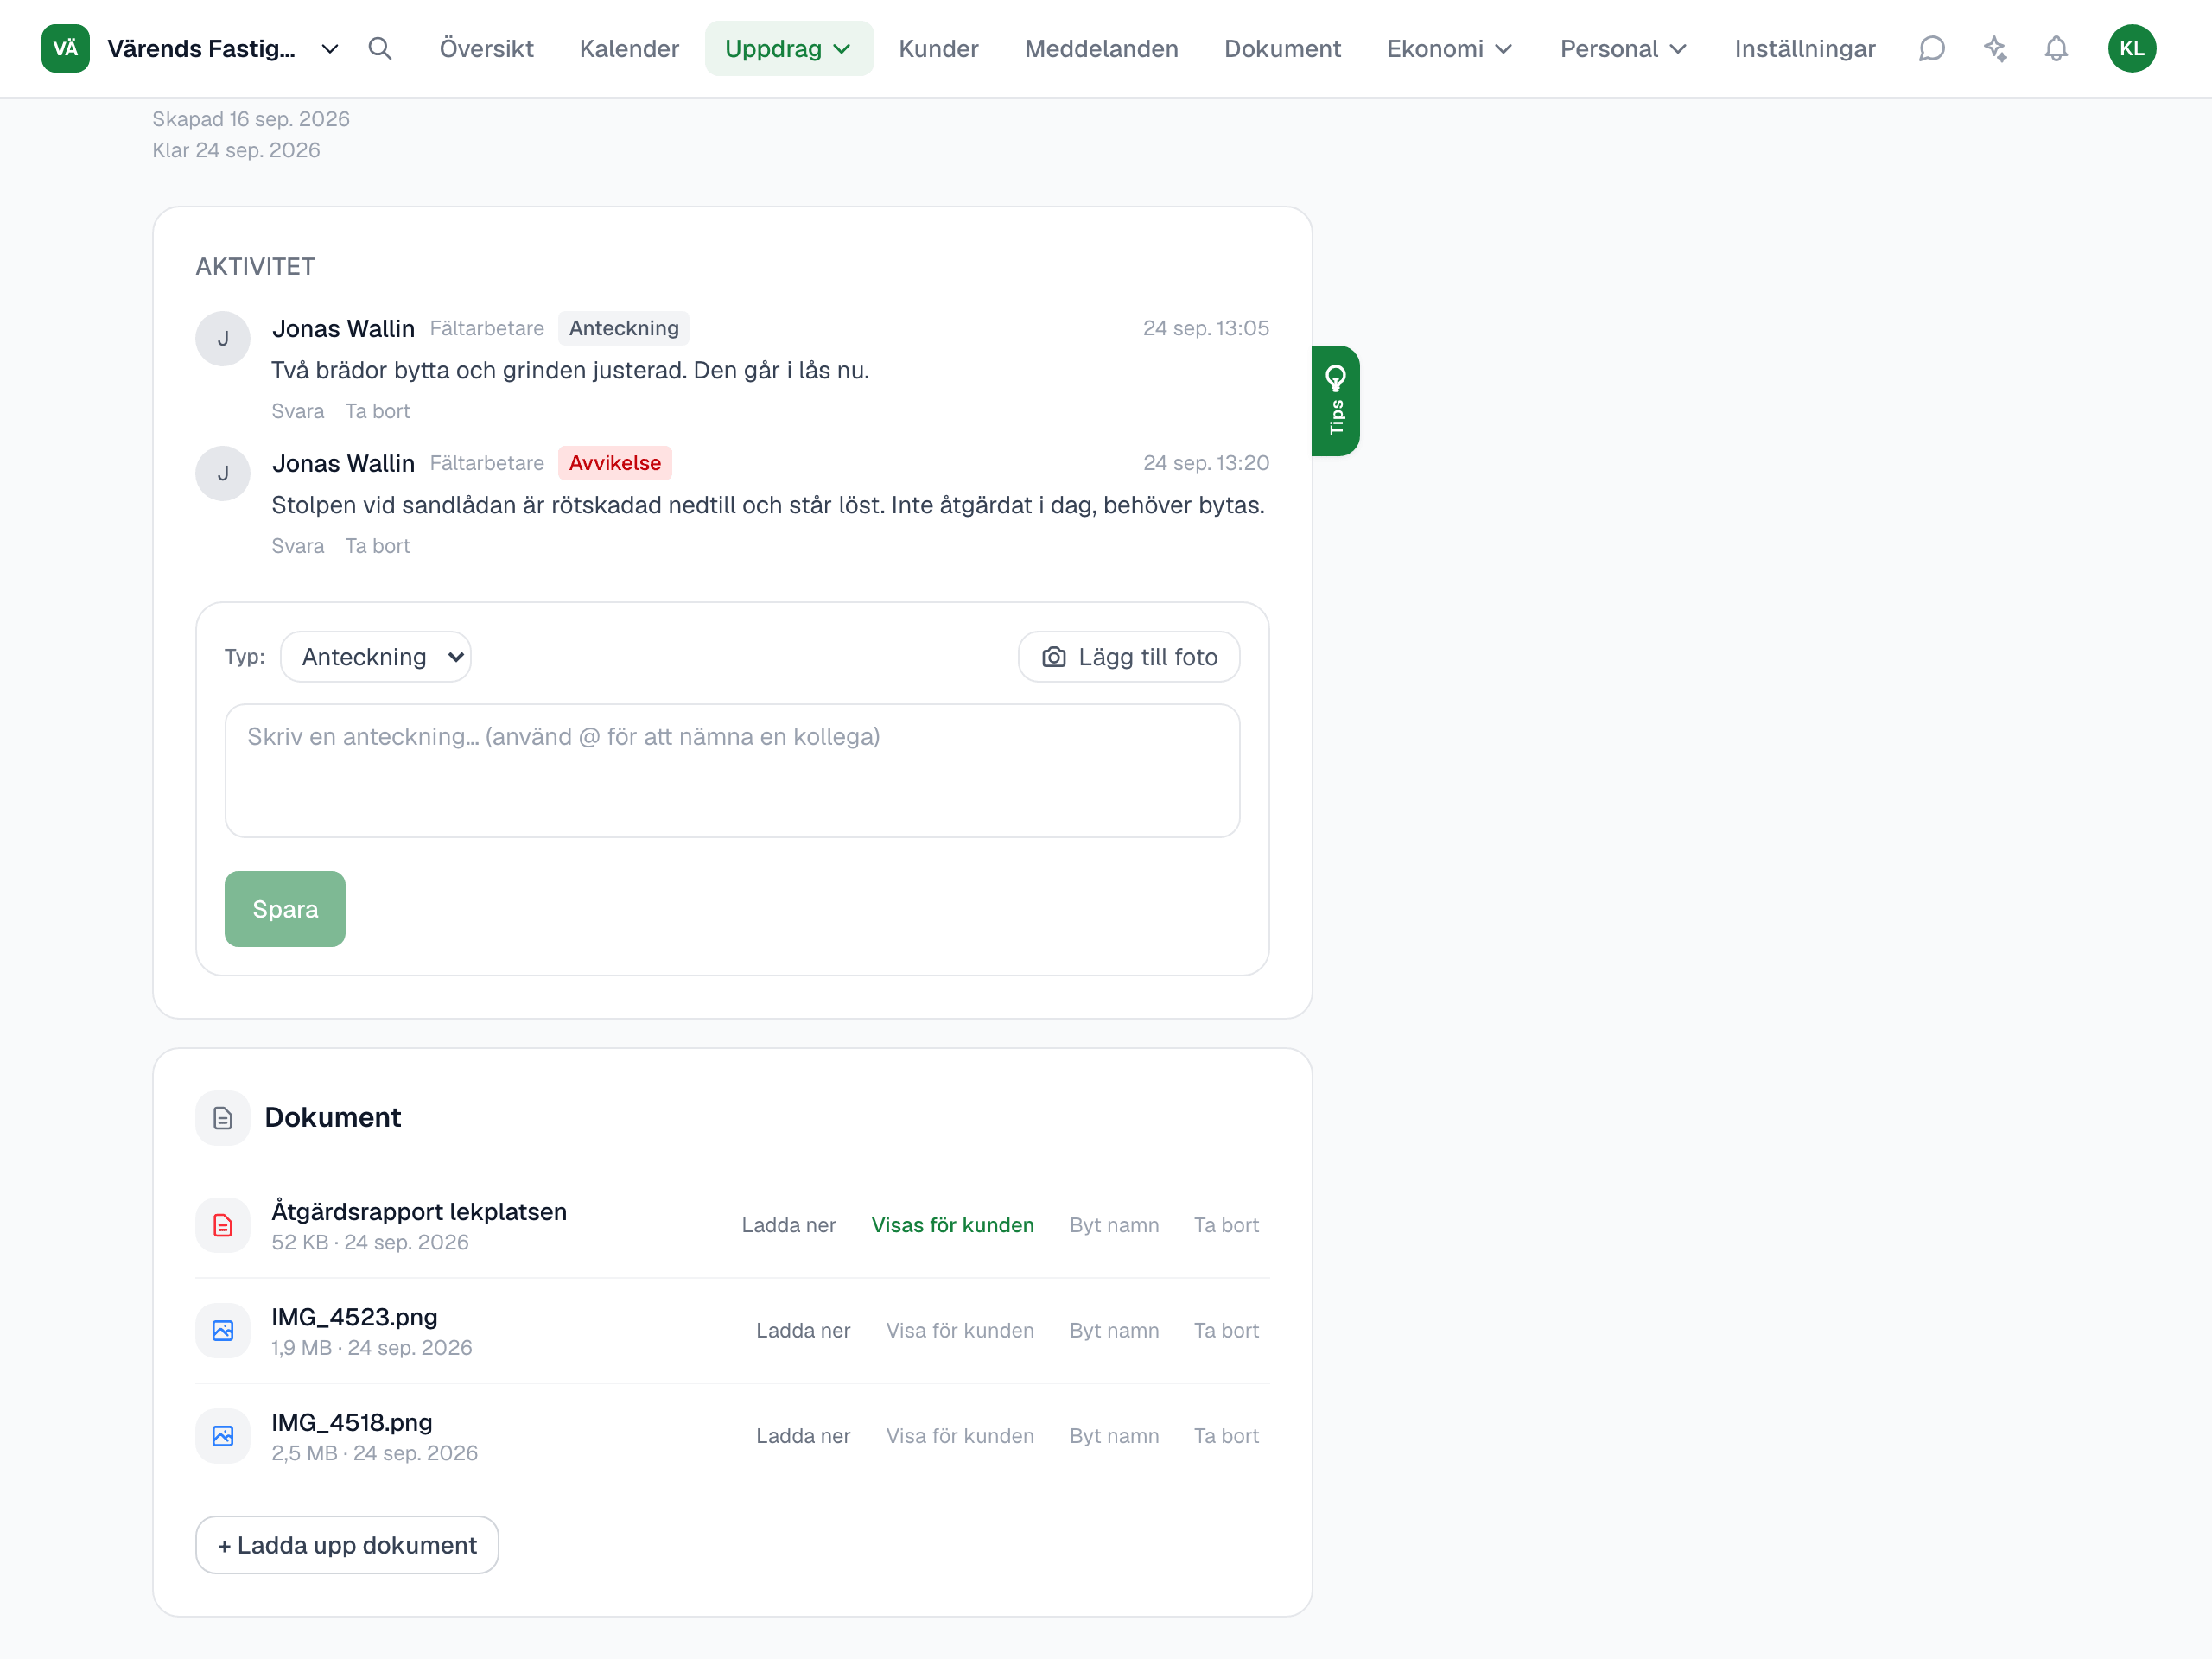Open the KL user avatar menu
This screenshot has height=1659, width=2212.
[x=2132, y=48]
